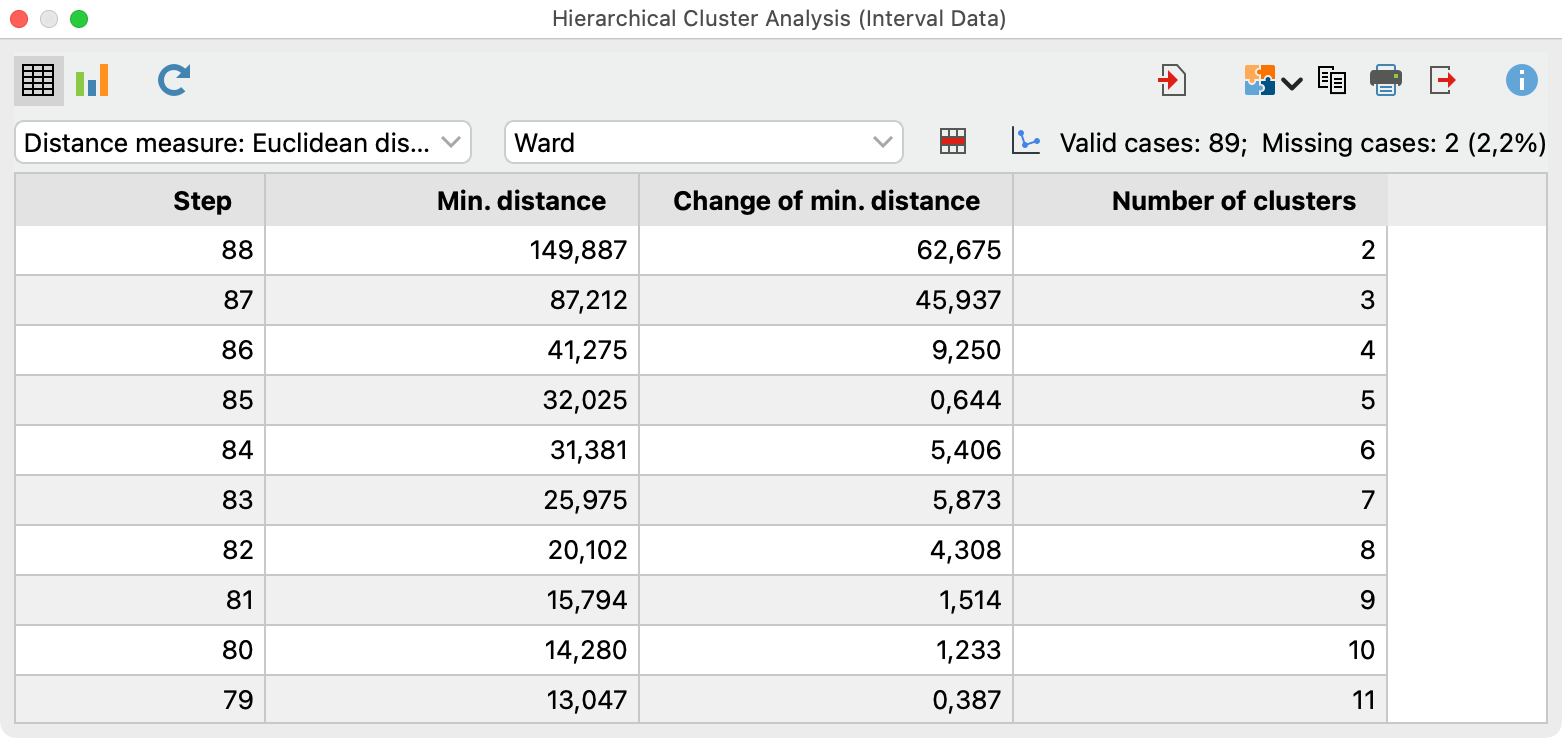Open the Ward linkage method dropdown
Viewport: 1562px width, 738px height.
[x=703, y=142]
